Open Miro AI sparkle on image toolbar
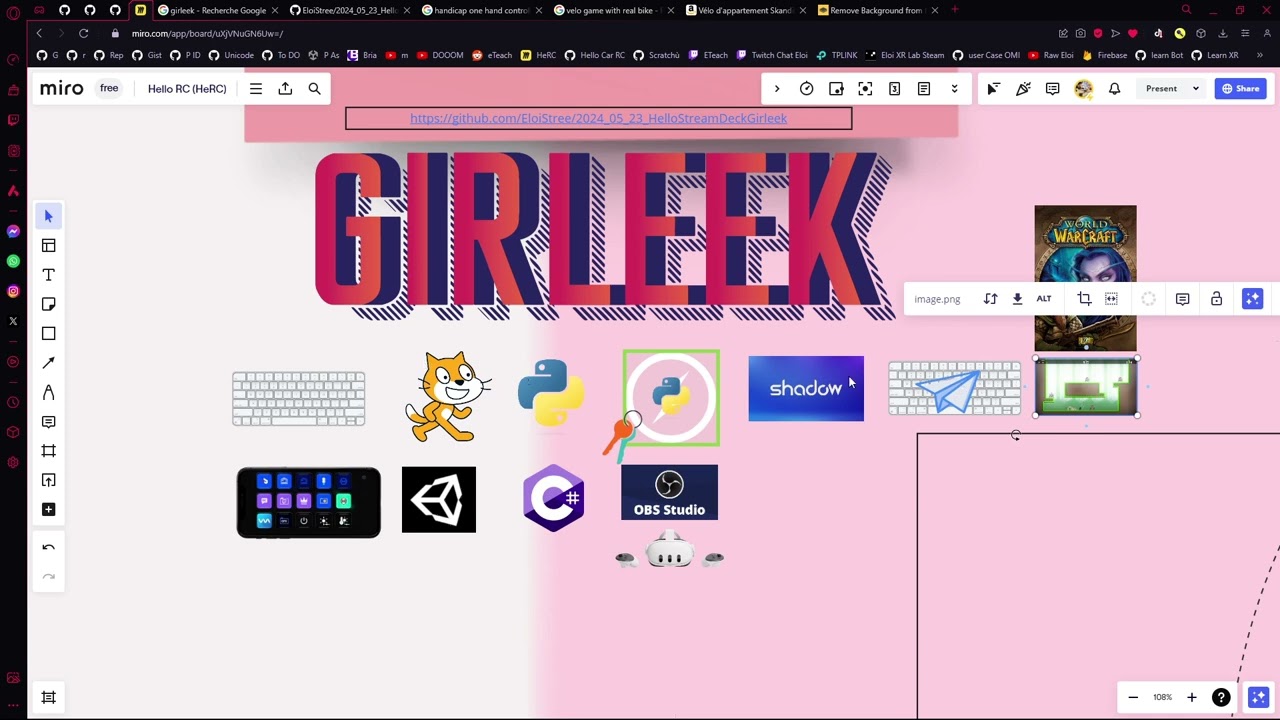This screenshot has height=720, width=1280. click(x=1252, y=299)
